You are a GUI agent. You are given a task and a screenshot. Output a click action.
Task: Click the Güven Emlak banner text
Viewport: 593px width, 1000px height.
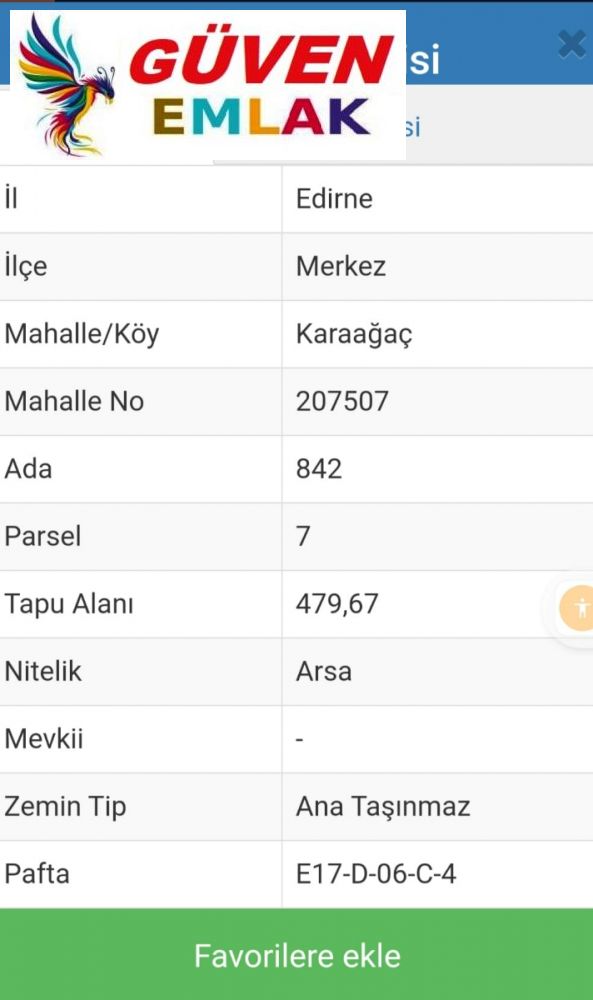click(x=261, y=86)
